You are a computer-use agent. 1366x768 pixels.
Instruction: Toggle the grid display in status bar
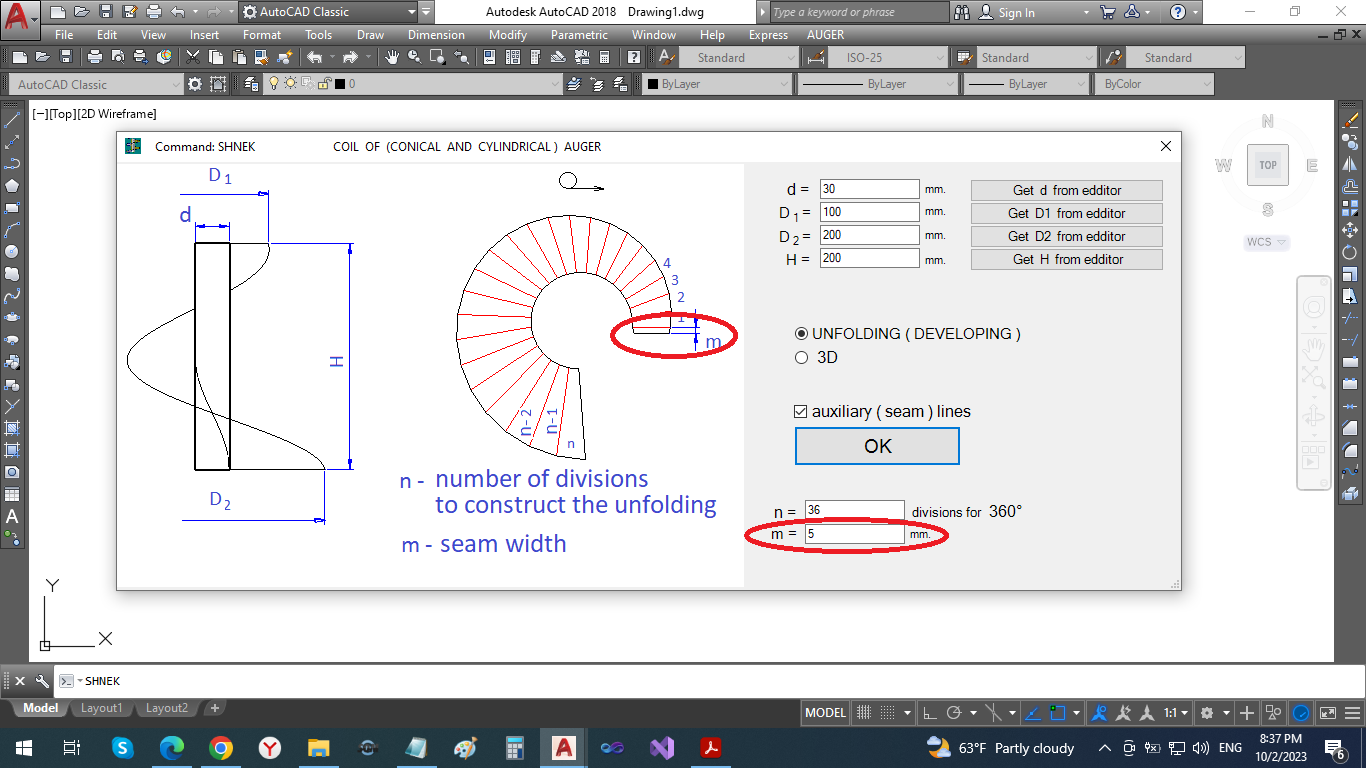[x=865, y=713]
